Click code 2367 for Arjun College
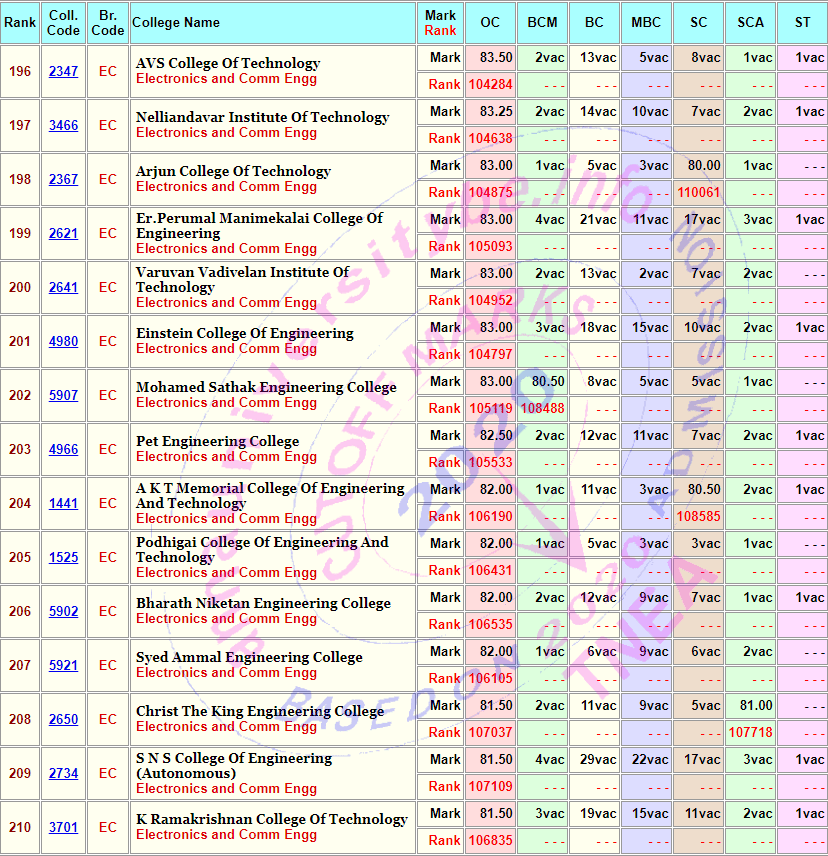The width and height of the screenshot is (828, 856). click(x=63, y=179)
